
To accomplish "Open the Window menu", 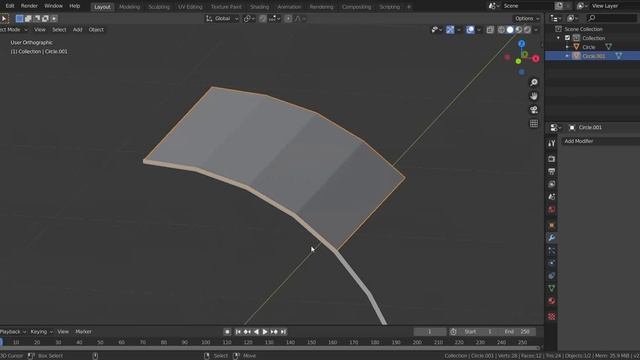I will tap(53, 6).
